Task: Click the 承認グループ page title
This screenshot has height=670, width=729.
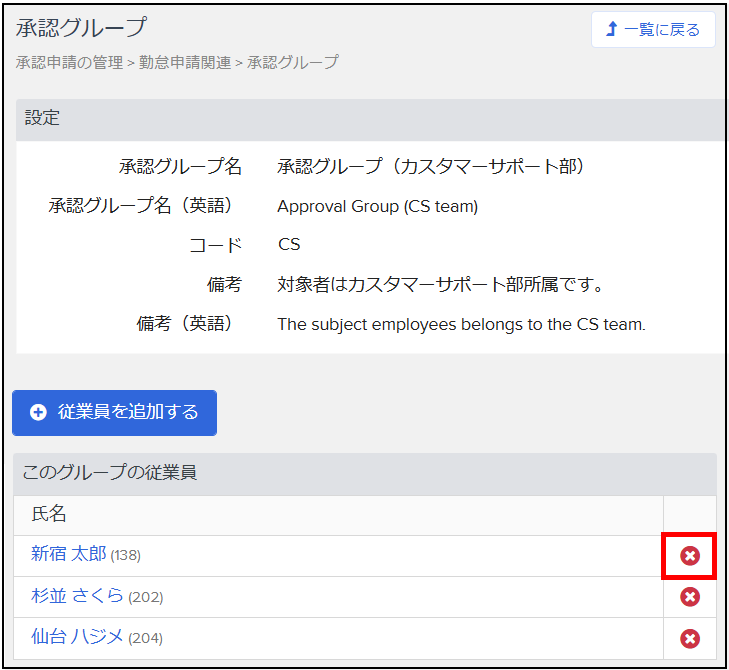Action: [80, 27]
